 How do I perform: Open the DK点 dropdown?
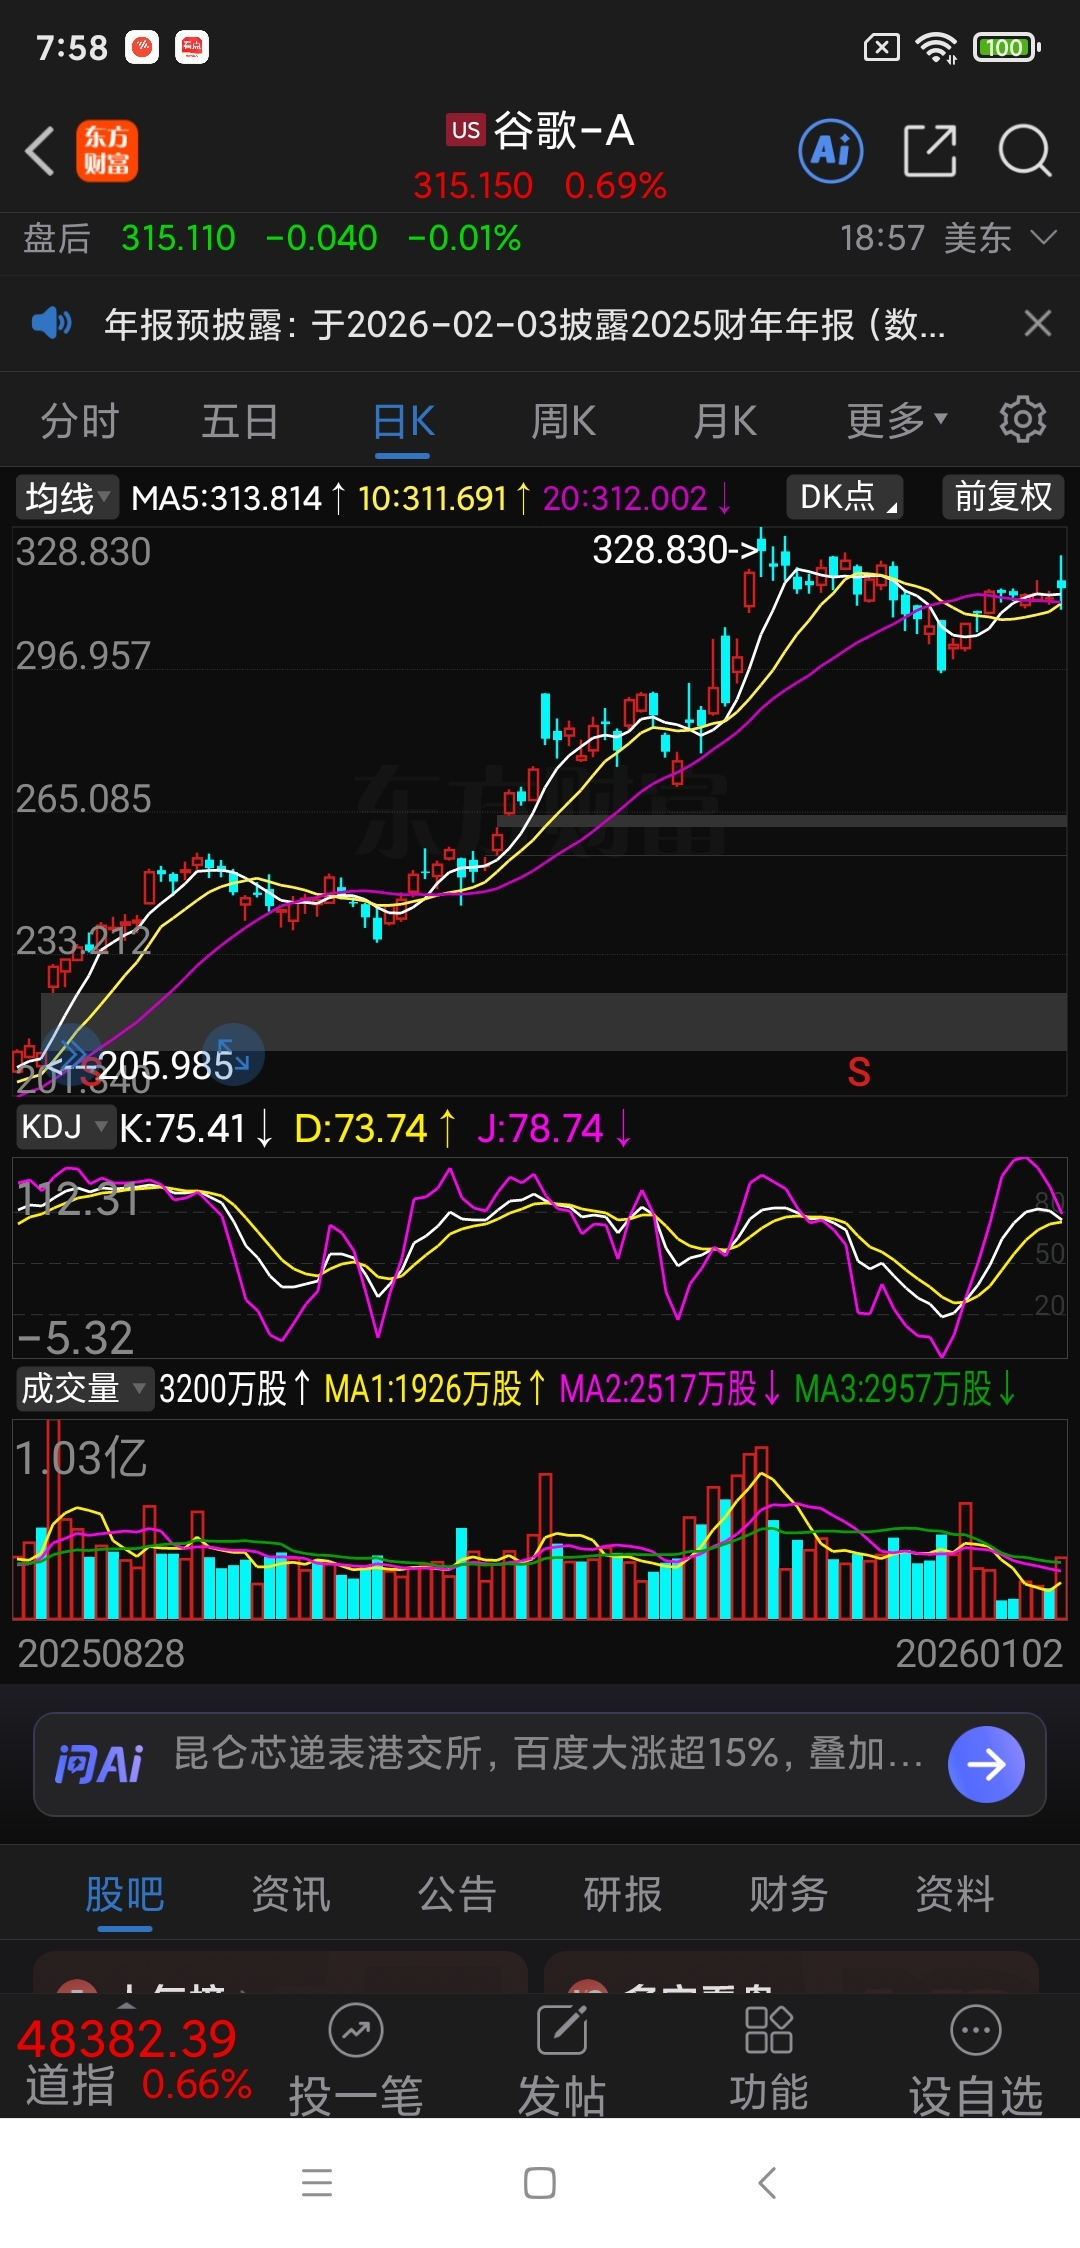(847, 497)
